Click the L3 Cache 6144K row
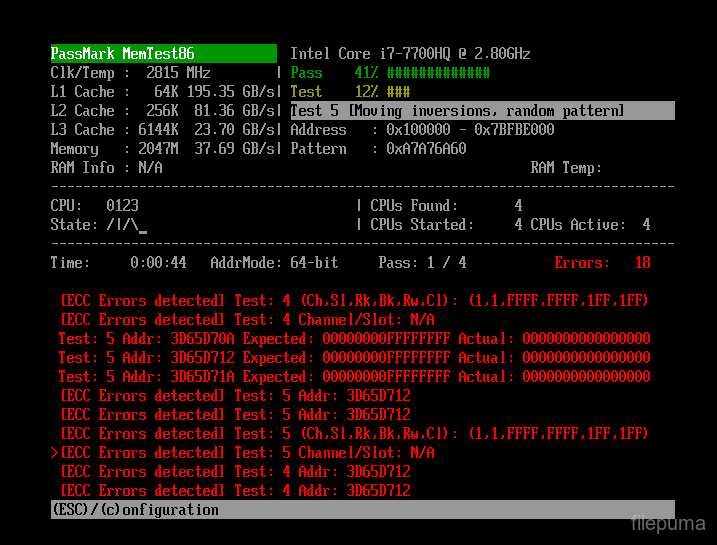Viewport: 717px width, 545px height. tap(163, 130)
